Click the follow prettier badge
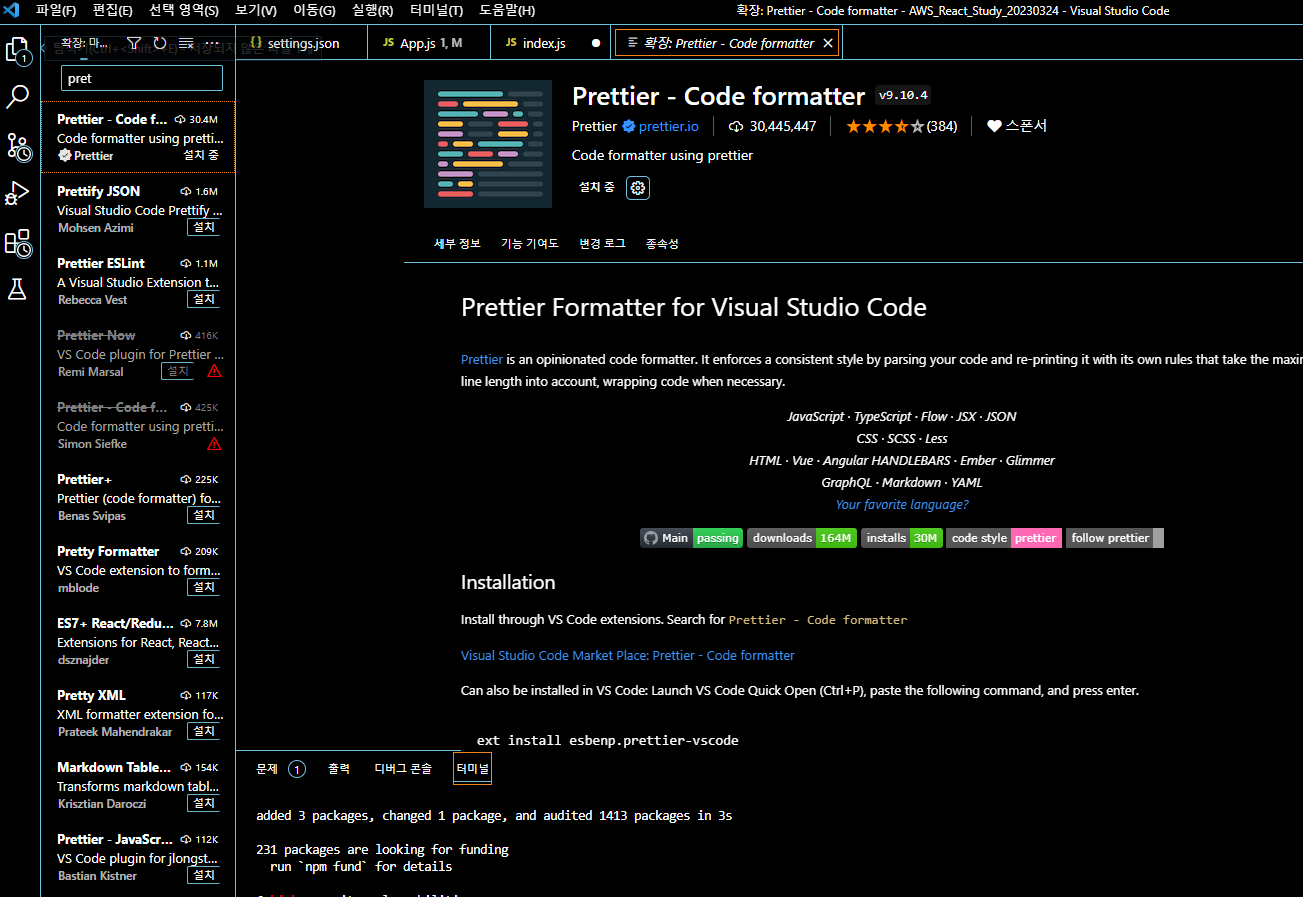This screenshot has height=897, width=1303. (1114, 538)
